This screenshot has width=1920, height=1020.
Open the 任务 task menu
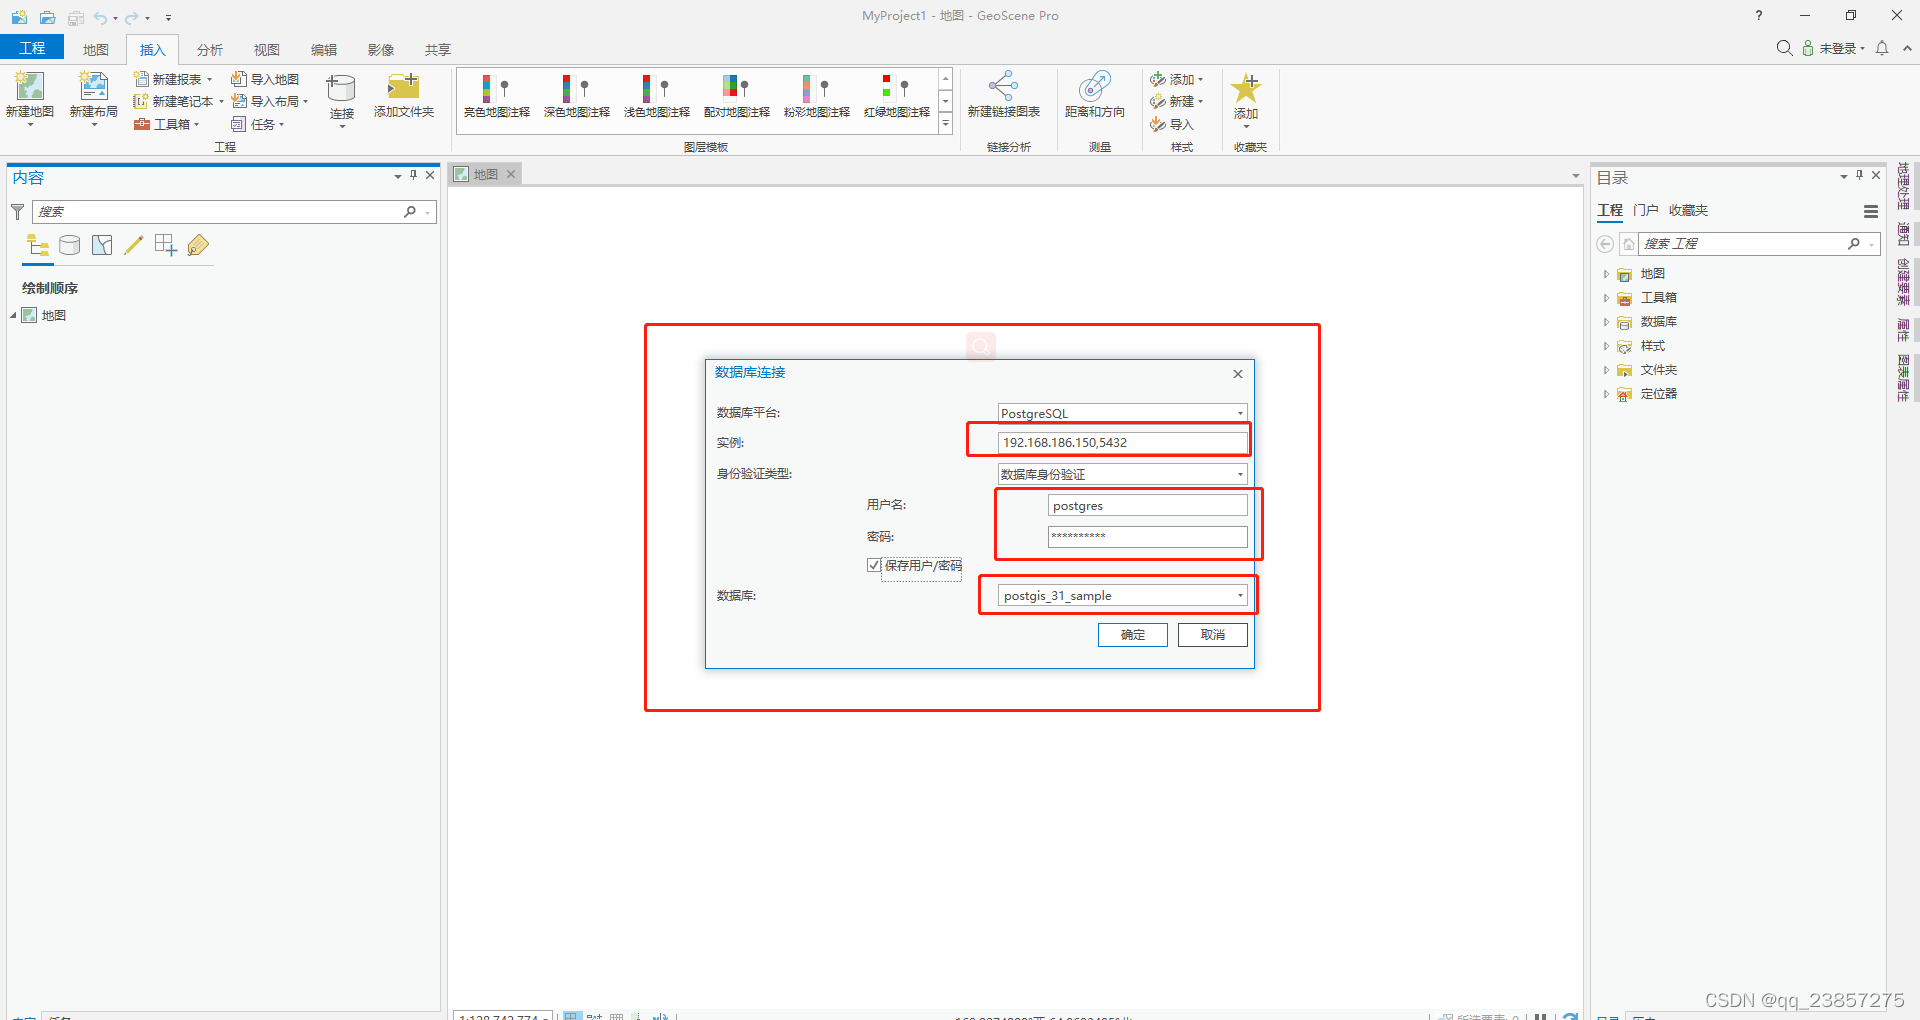258,124
